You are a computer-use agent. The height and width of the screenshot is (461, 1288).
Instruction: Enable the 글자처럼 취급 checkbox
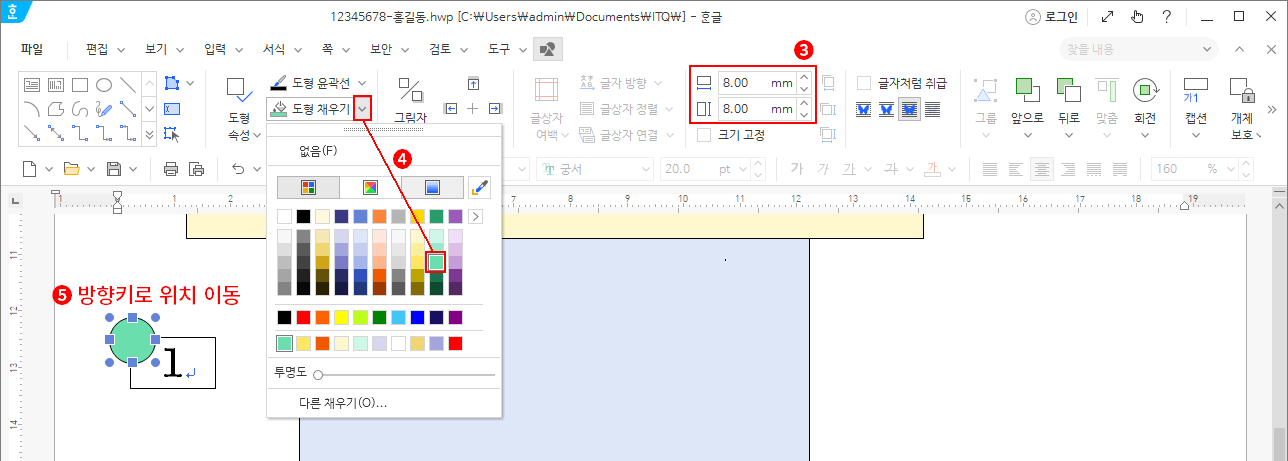[864, 83]
